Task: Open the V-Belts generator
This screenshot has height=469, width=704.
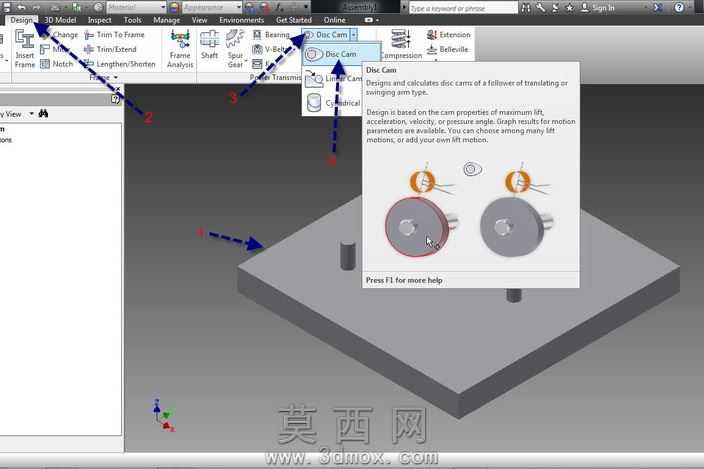Action: [269, 49]
